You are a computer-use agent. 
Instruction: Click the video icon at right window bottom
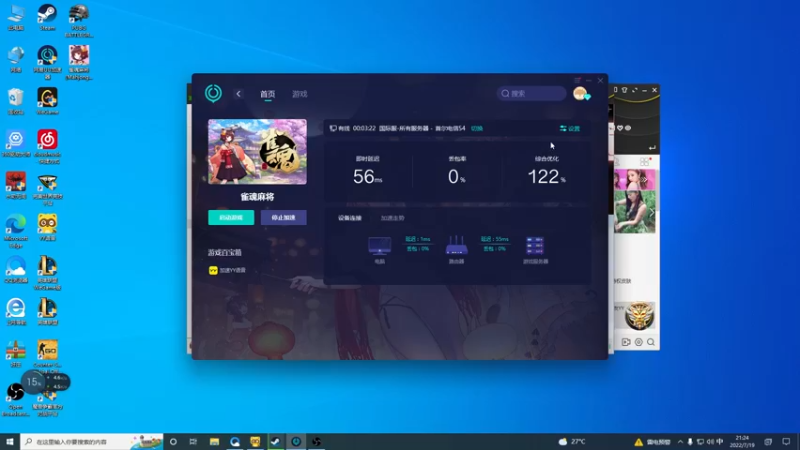click(626, 342)
